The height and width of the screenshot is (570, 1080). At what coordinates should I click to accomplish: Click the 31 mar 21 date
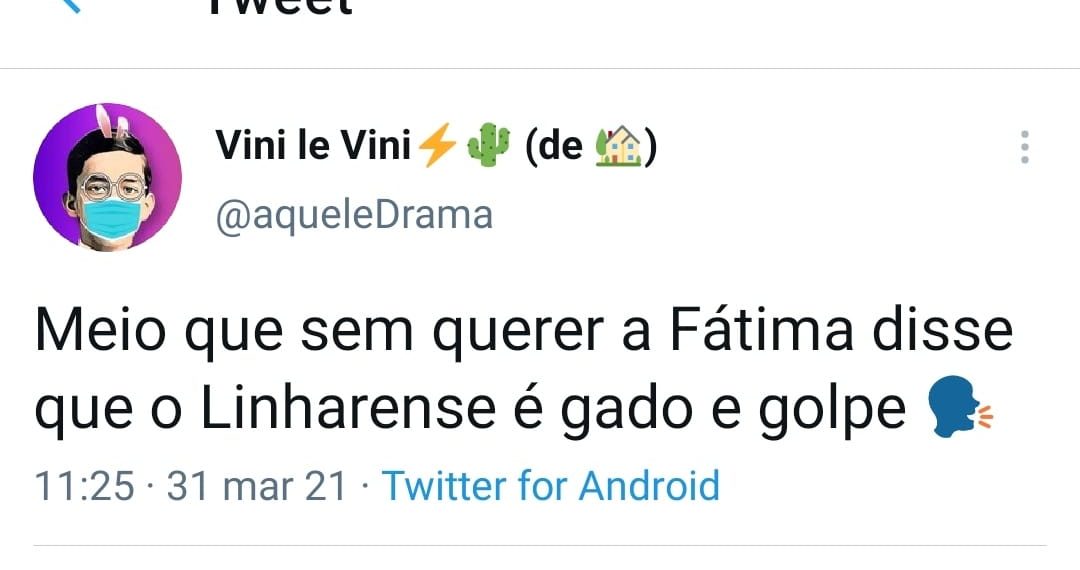(256, 486)
